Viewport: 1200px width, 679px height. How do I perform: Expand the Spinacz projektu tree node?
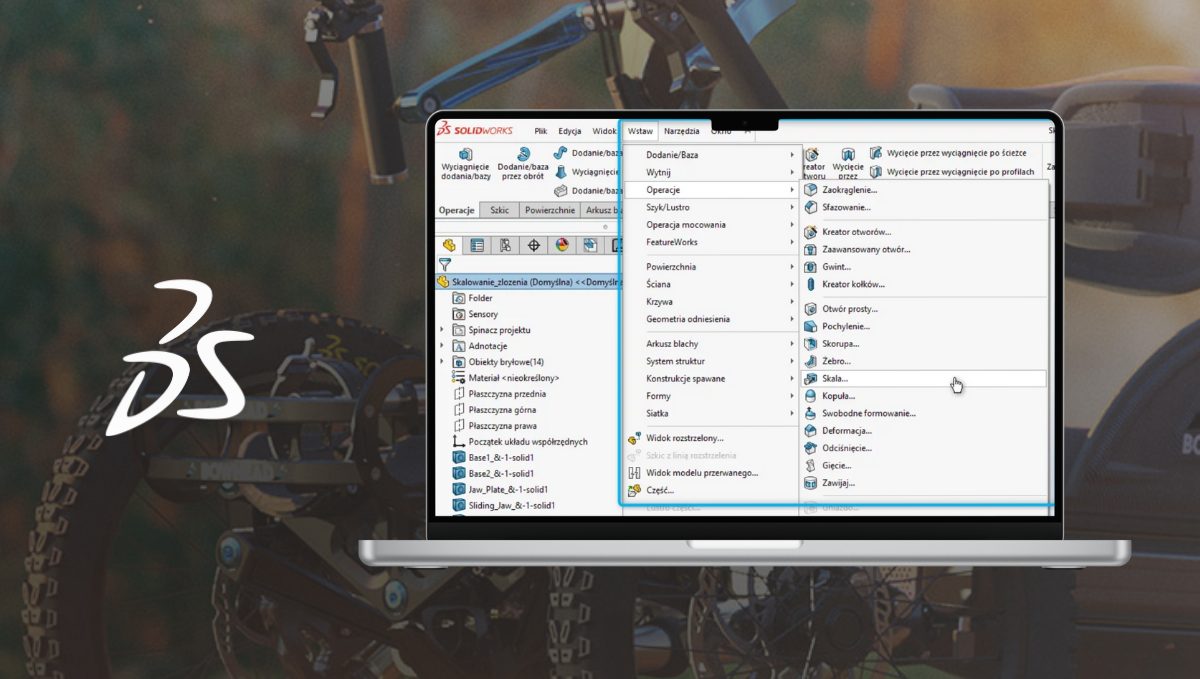(x=443, y=330)
